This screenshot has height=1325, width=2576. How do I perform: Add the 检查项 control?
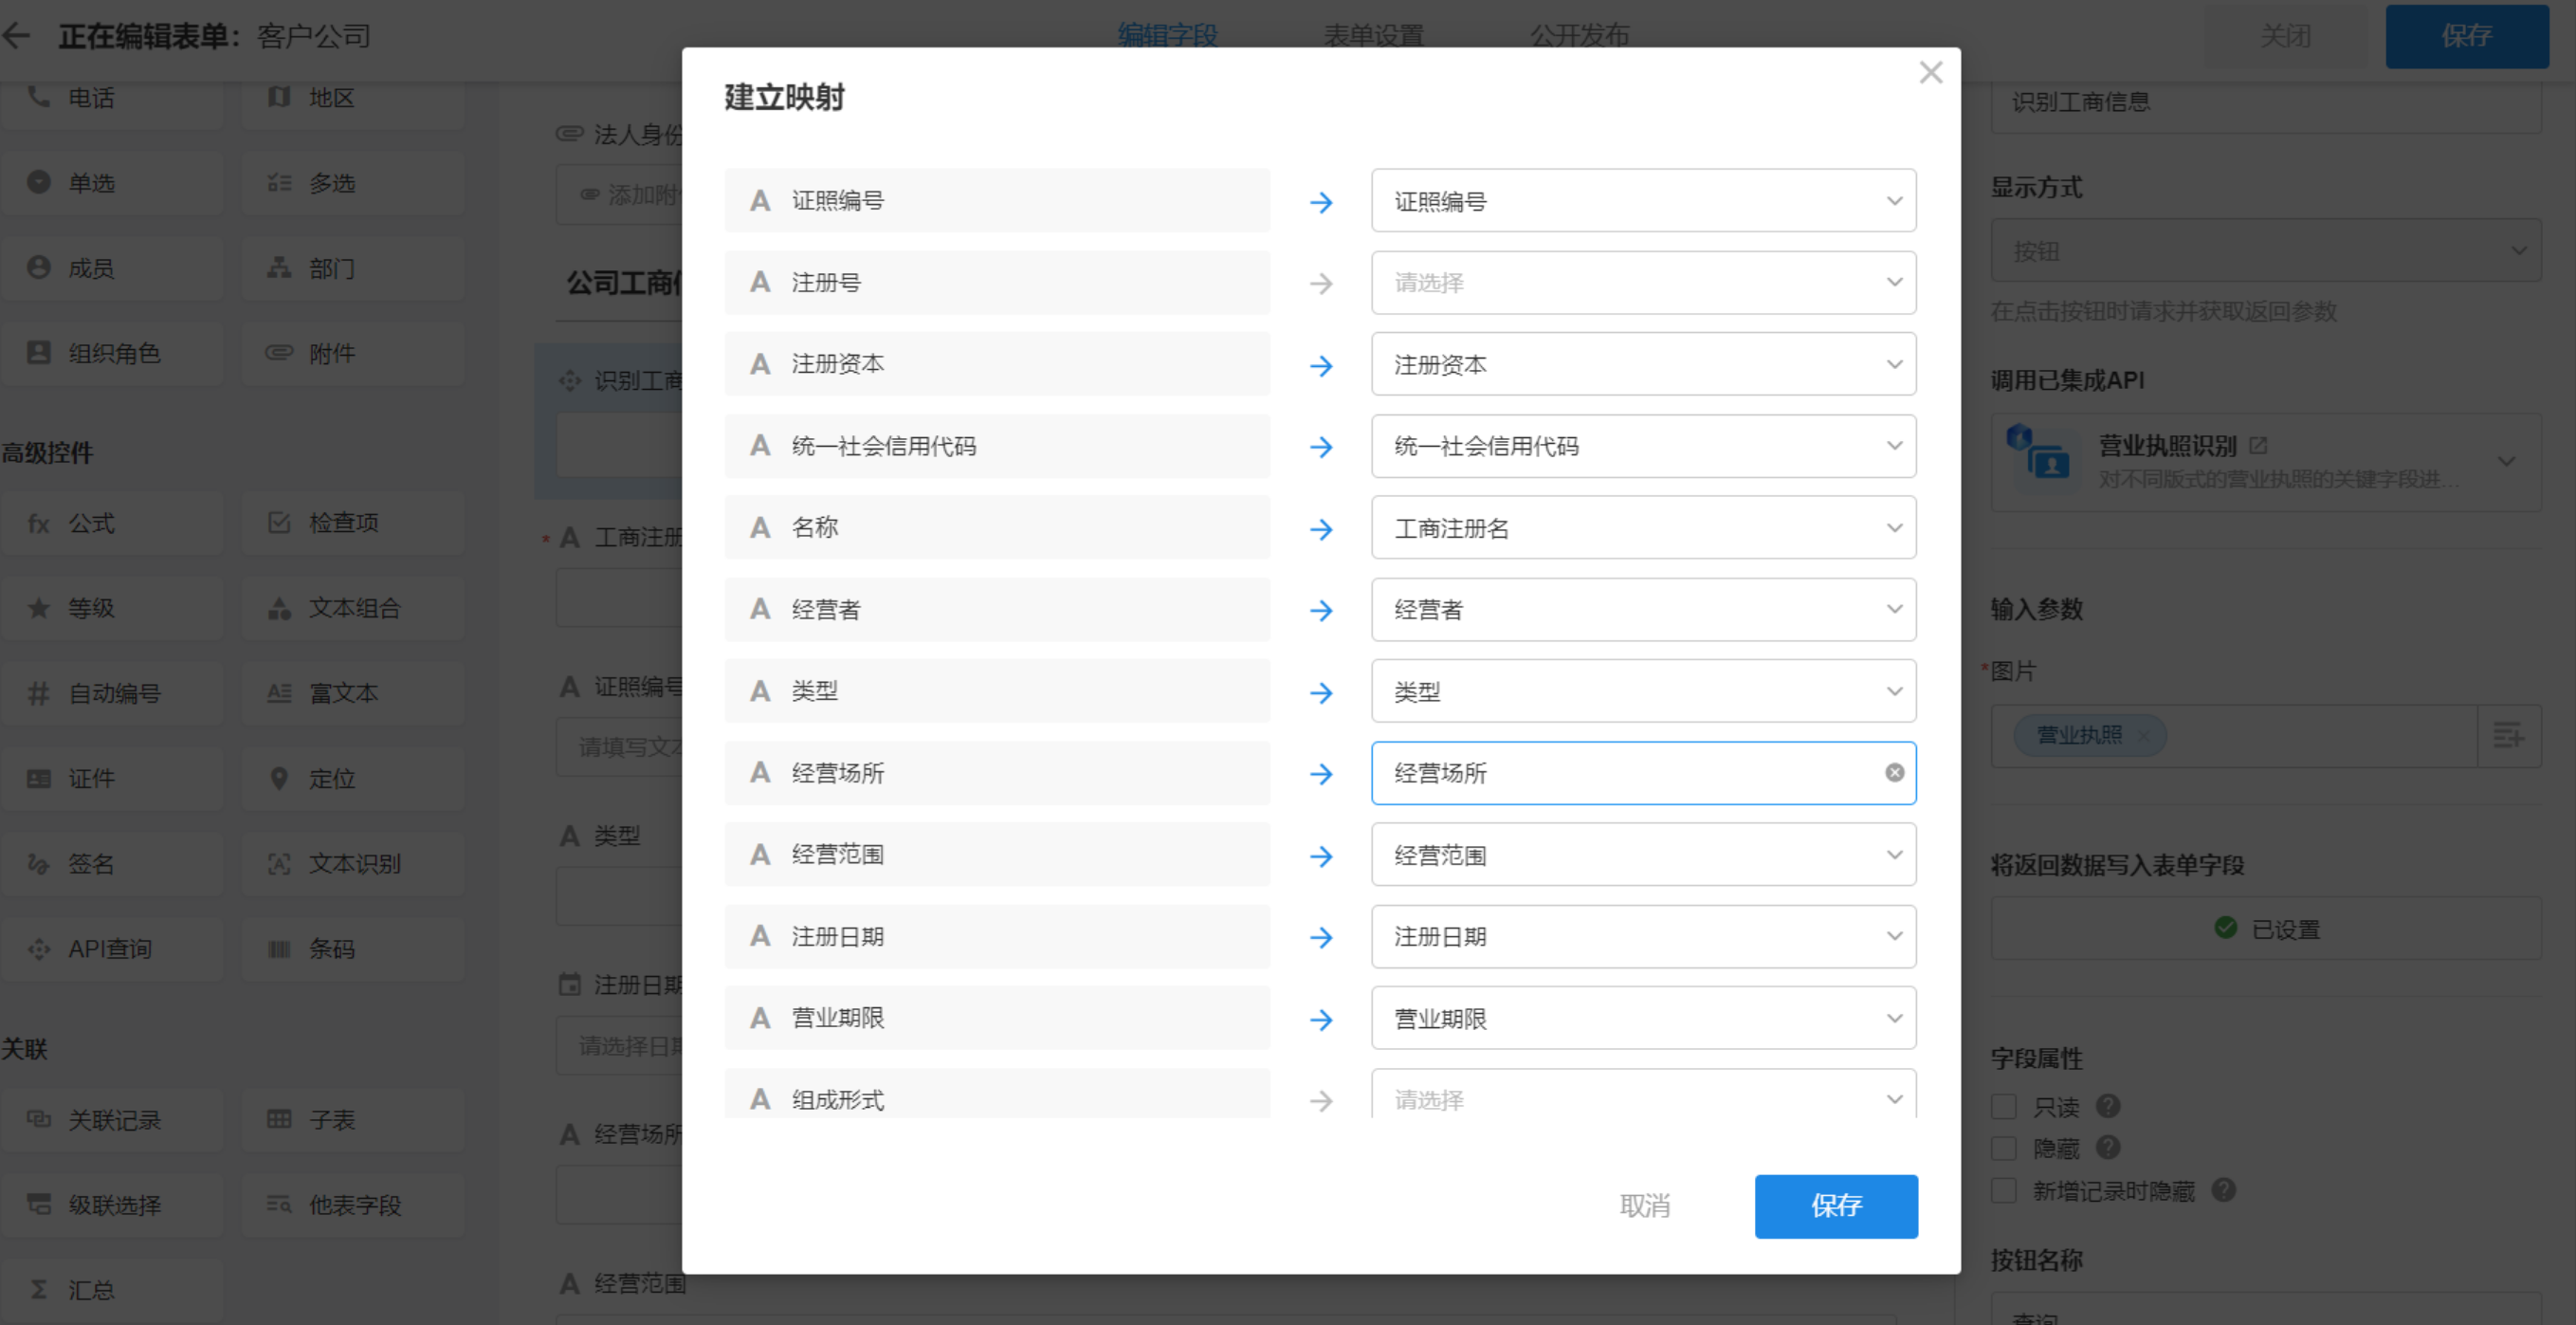pos(353,523)
